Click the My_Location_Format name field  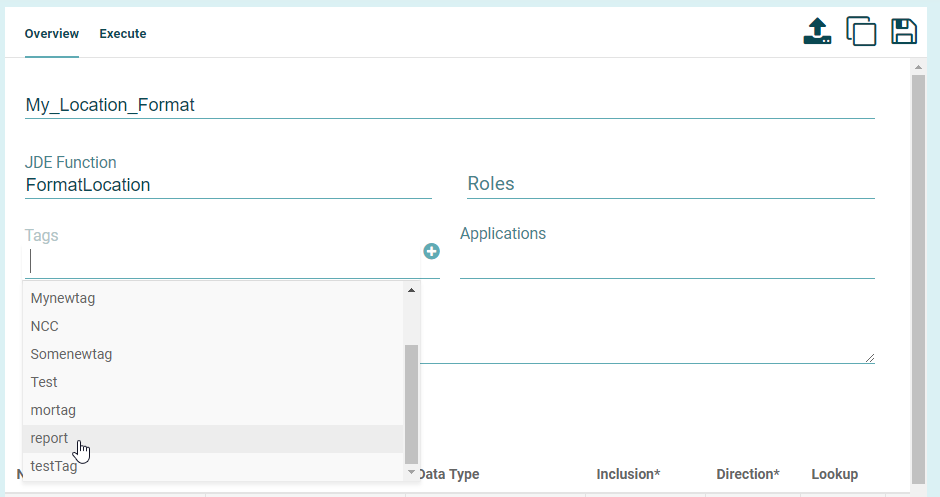click(449, 105)
